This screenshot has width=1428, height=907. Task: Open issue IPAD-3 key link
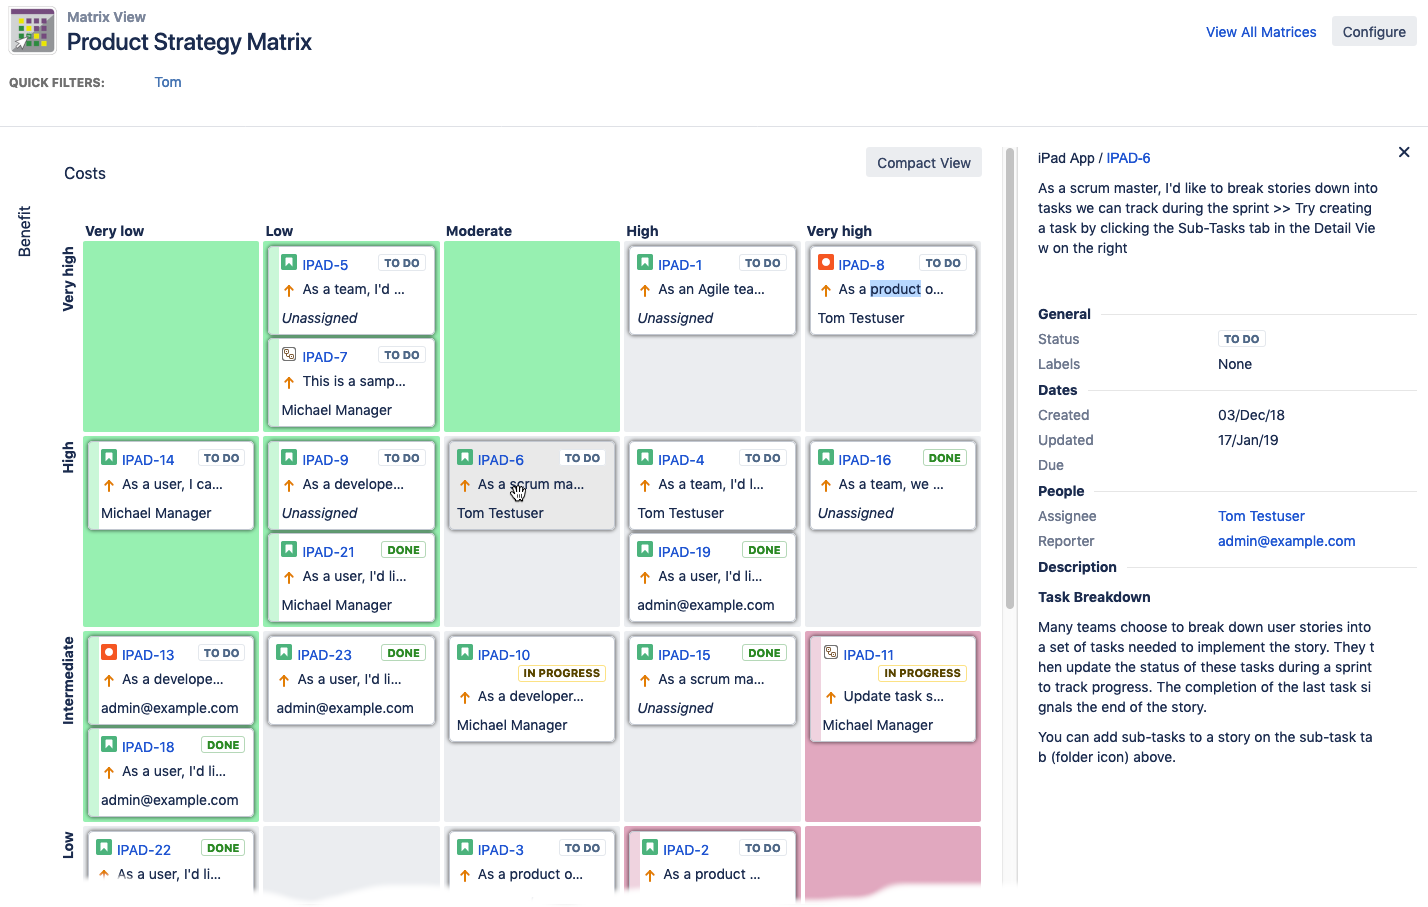point(501,850)
